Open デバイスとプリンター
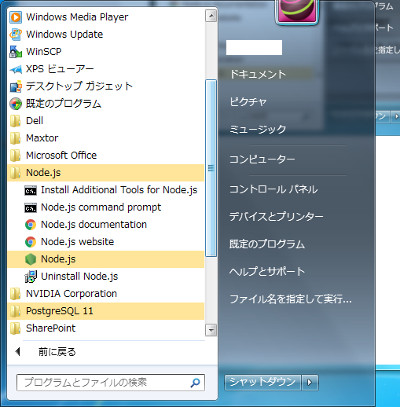The image size is (400, 407). pyautogui.click(x=276, y=217)
